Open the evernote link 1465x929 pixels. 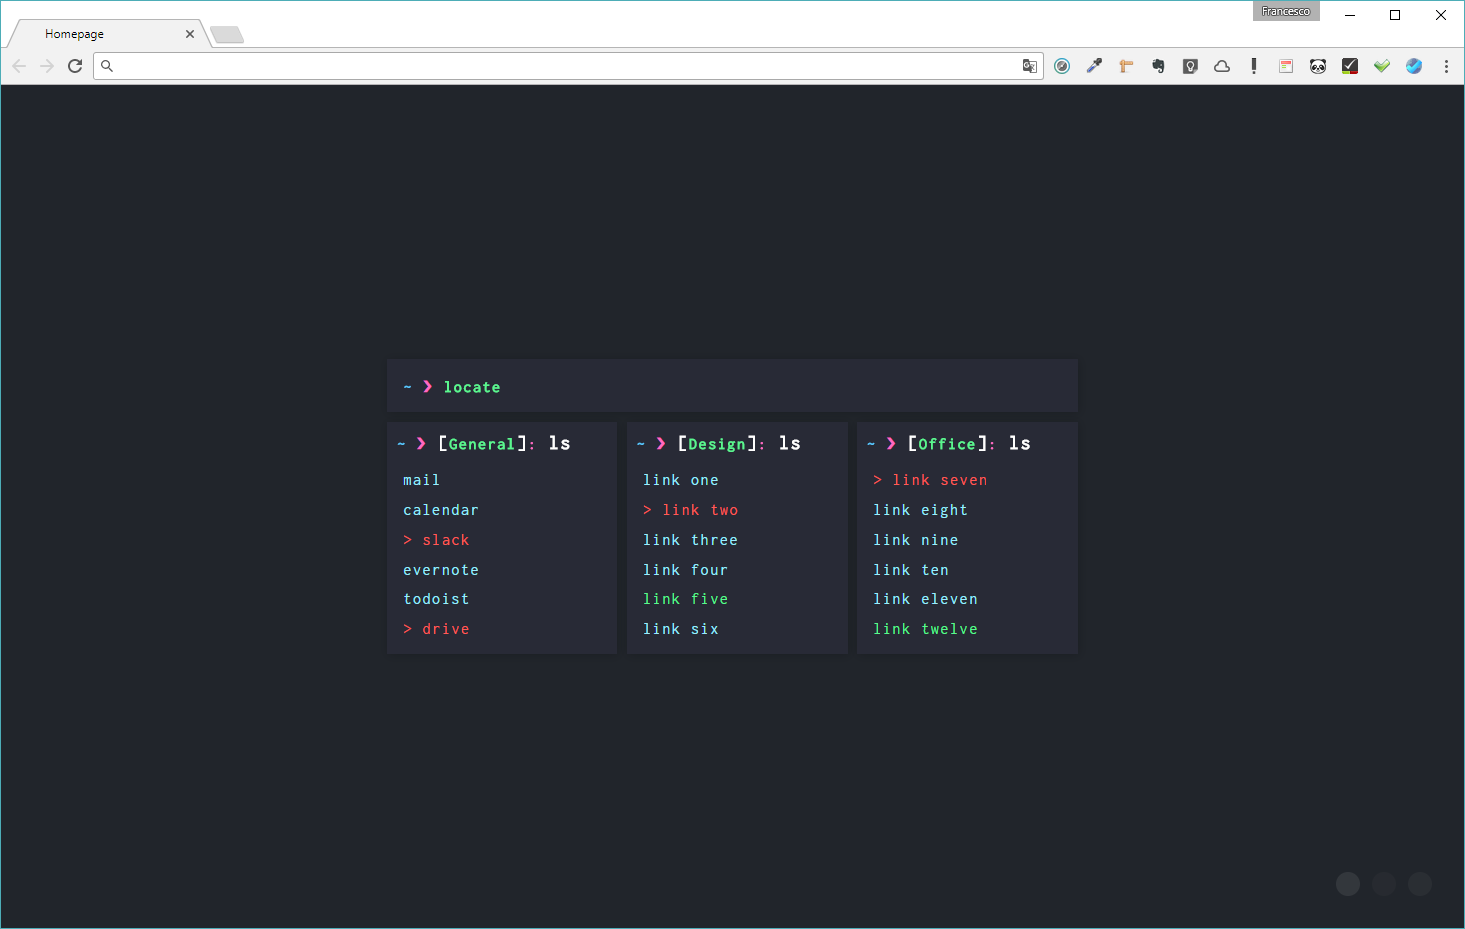point(441,570)
